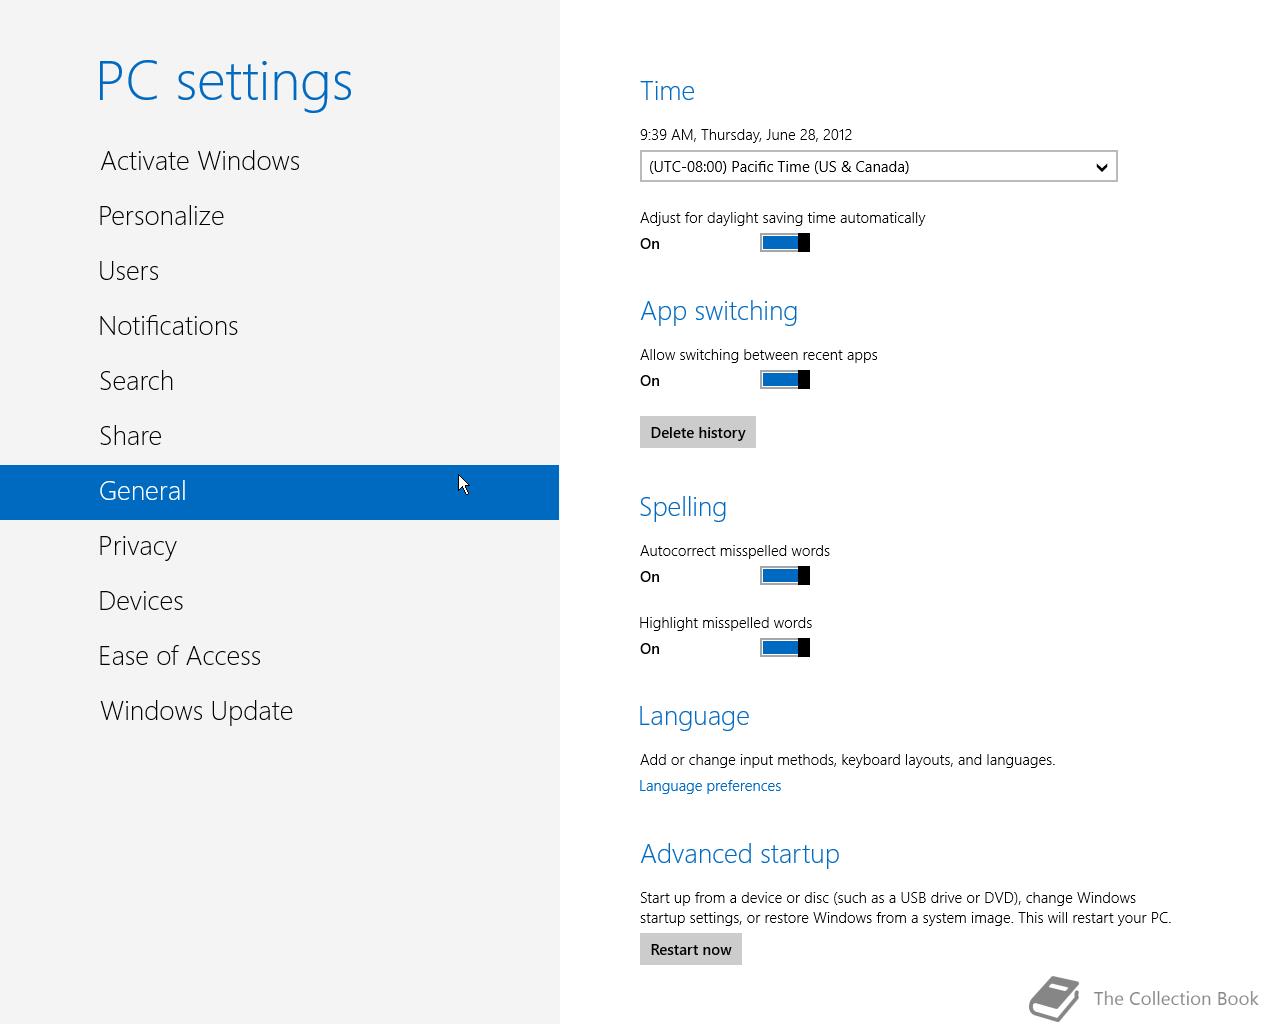Image resolution: width=1280 pixels, height=1024 pixels.
Task: Open the Language preferences link
Action: point(710,786)
